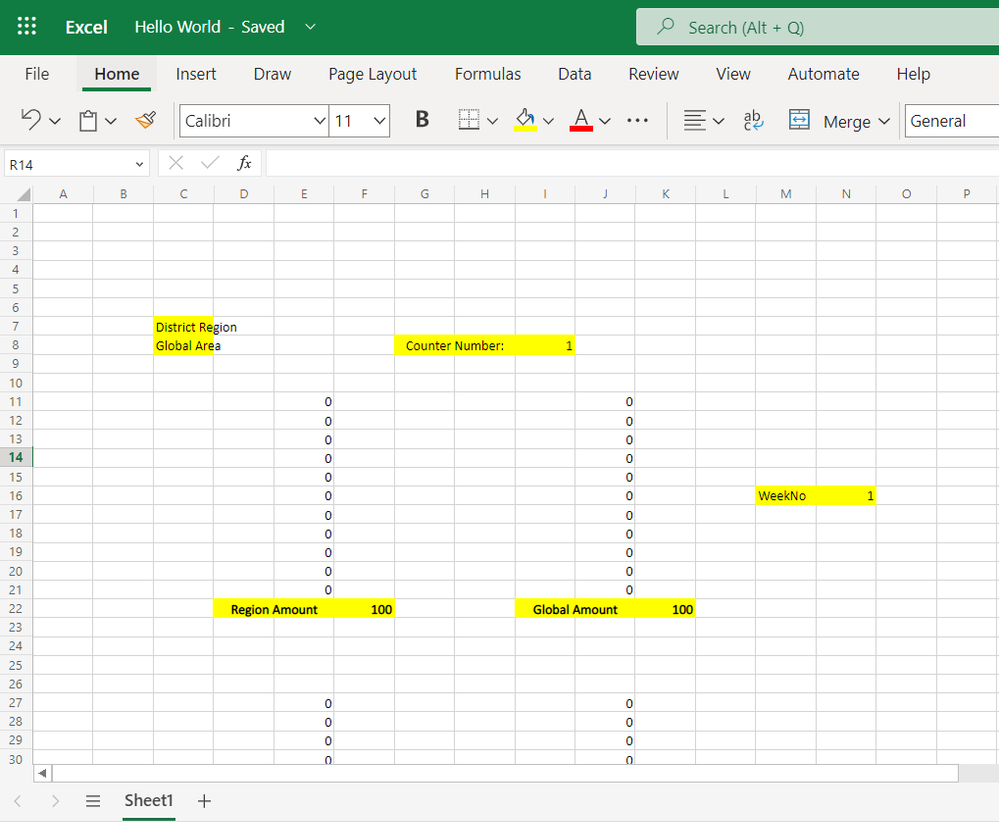The width and height of the screenshot is (999, 822).
Task: Select the Counter Number: cell
Action: (x=455, y=345)
